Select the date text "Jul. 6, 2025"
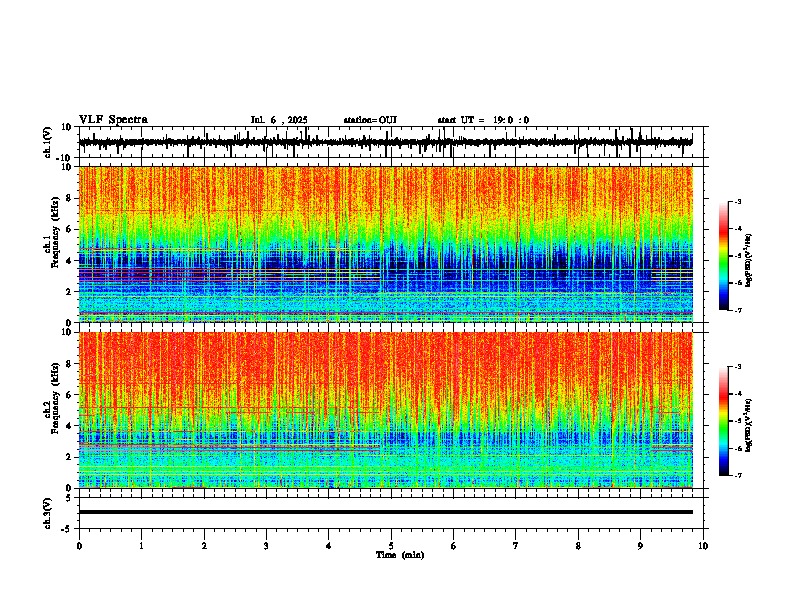This screenshot has height=612, width=792. [279, 120]
